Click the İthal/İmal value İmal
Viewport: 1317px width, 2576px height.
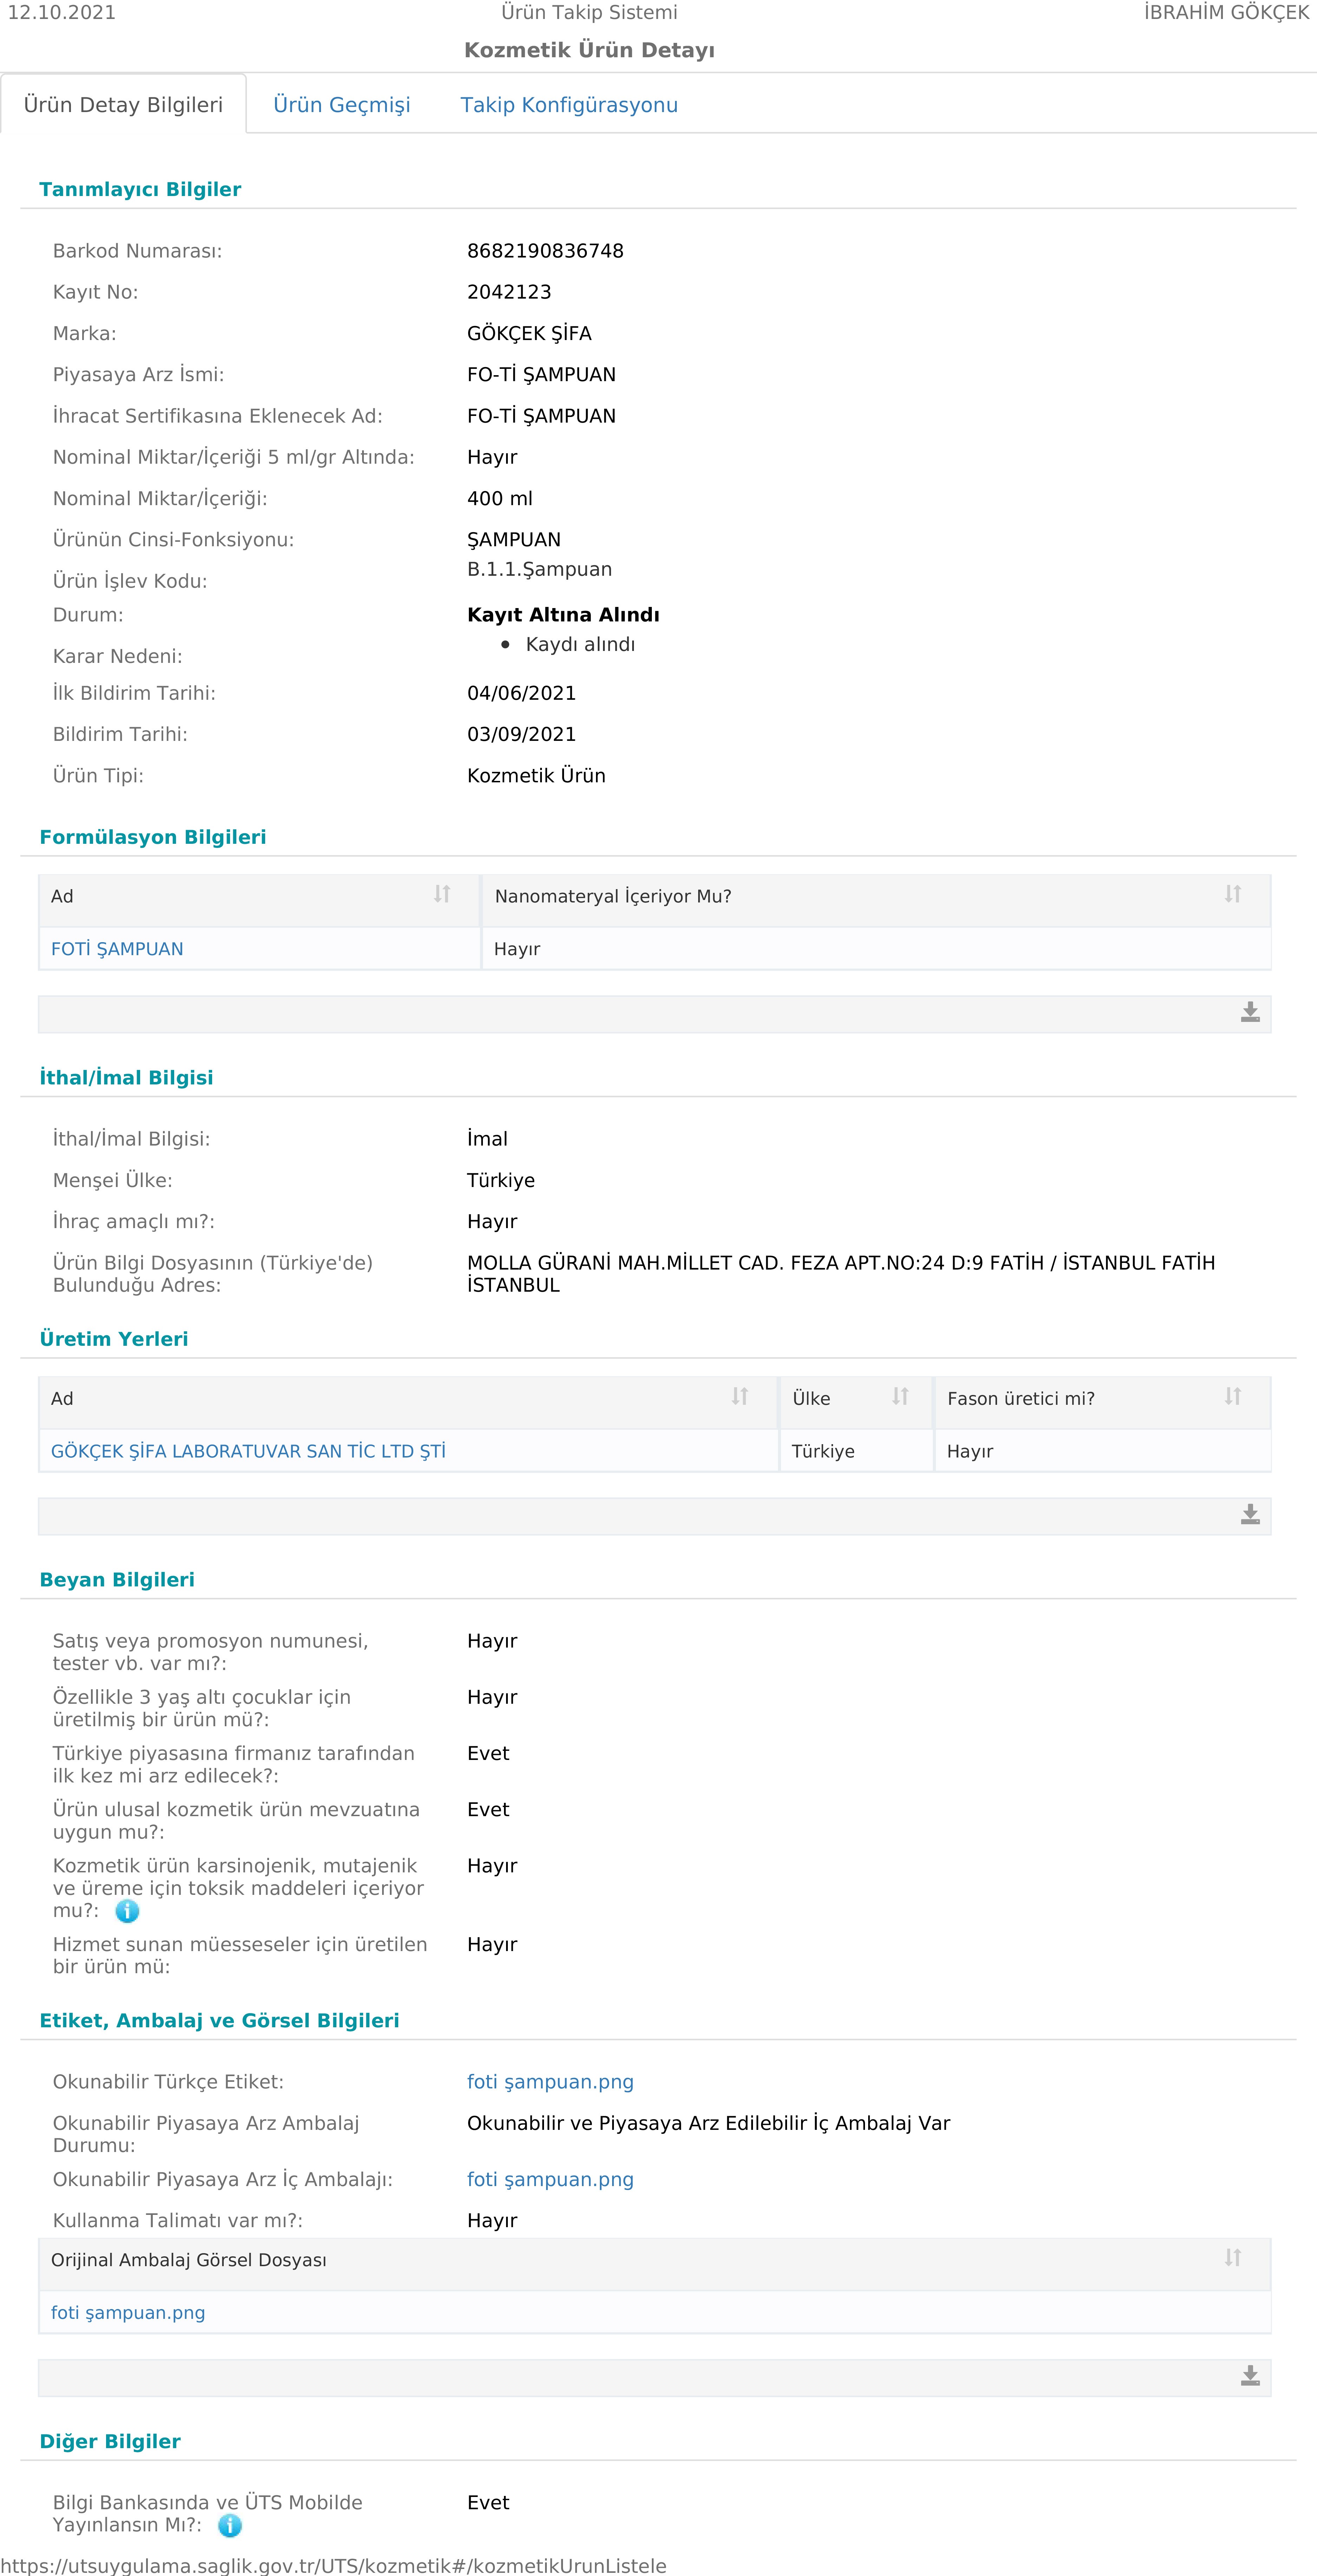click(487, 1139)
